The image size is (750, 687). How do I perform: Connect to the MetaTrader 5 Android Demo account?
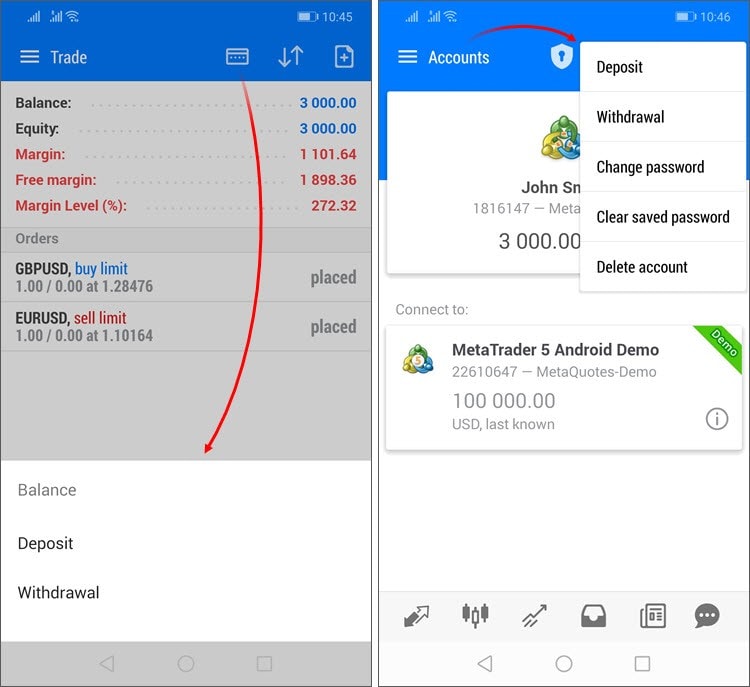555,387
